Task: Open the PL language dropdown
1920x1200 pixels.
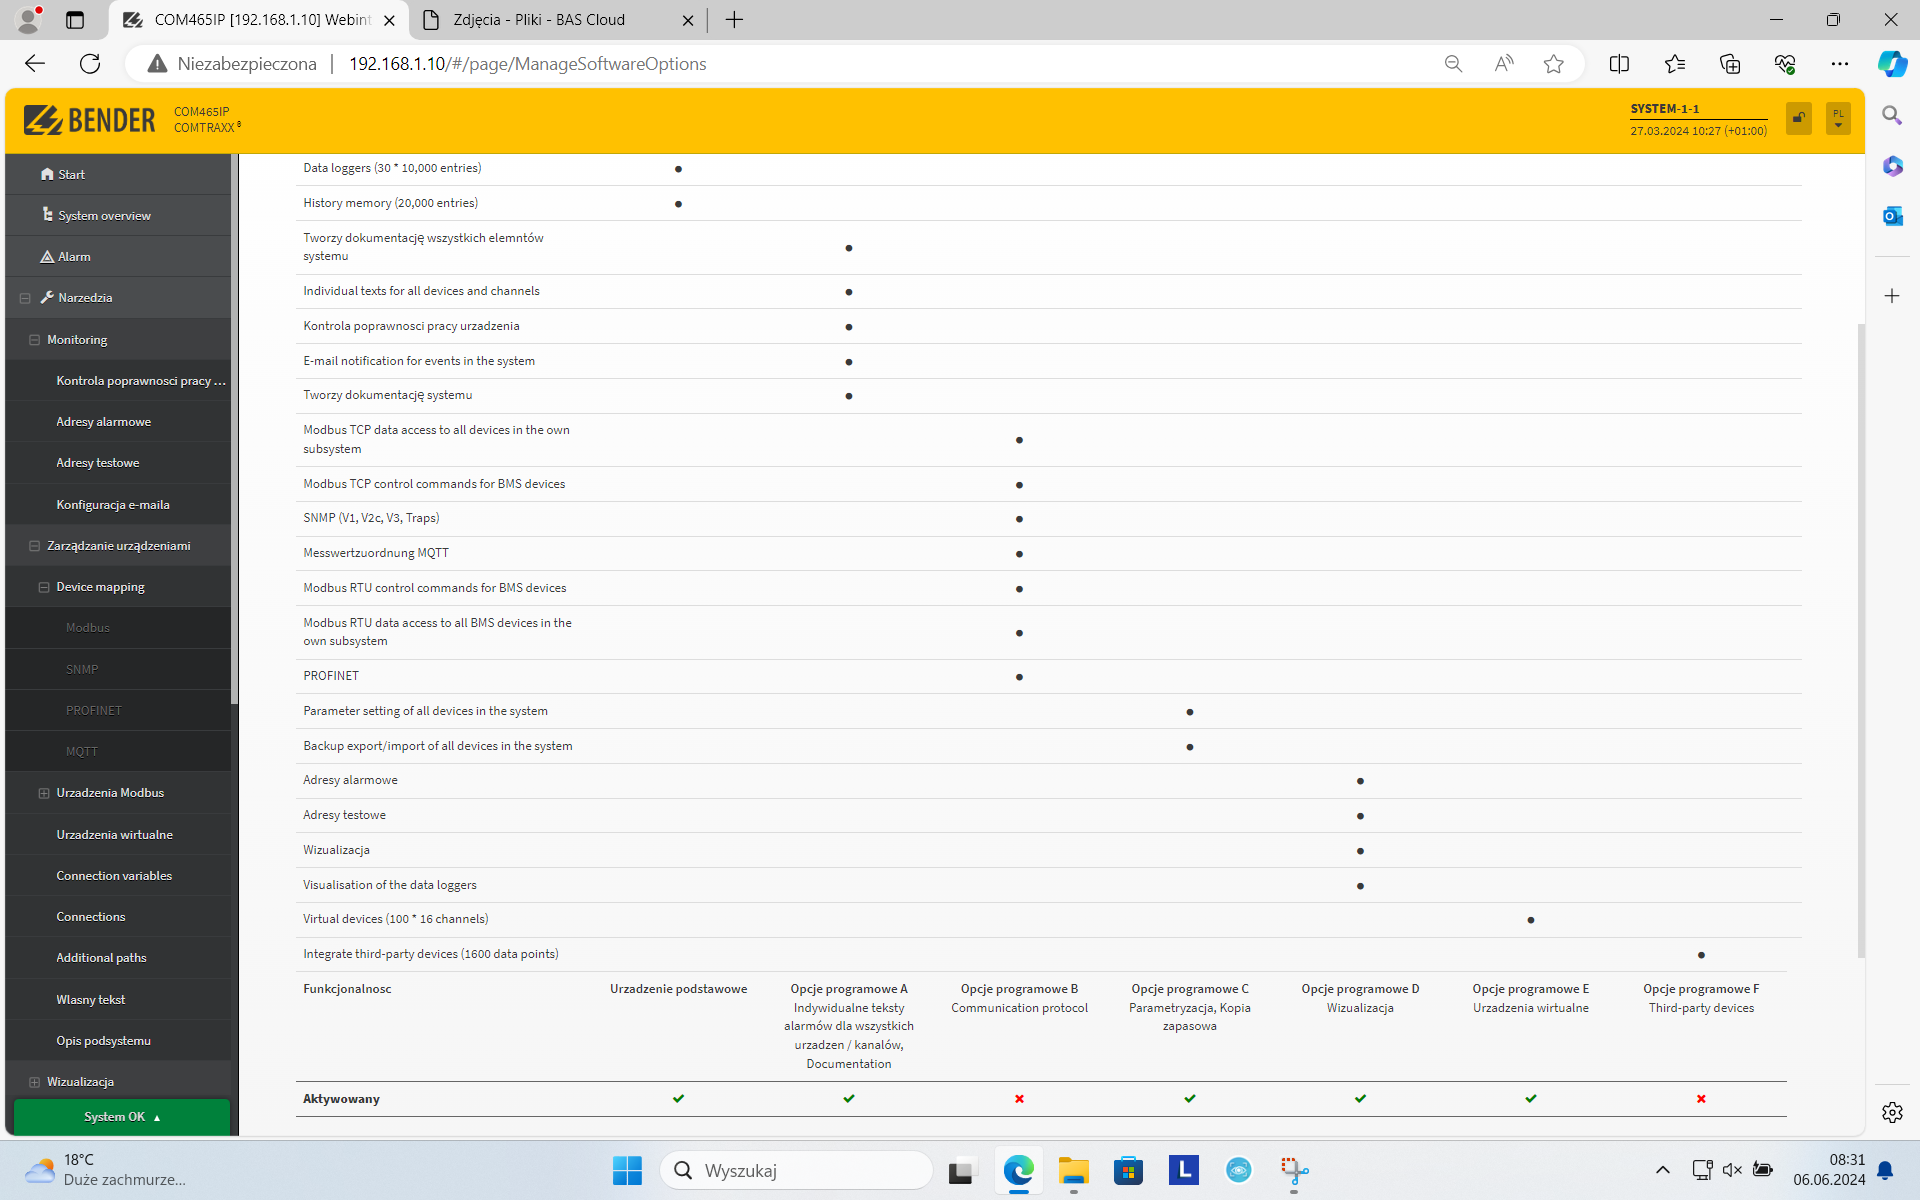Action: point(1838,118)
